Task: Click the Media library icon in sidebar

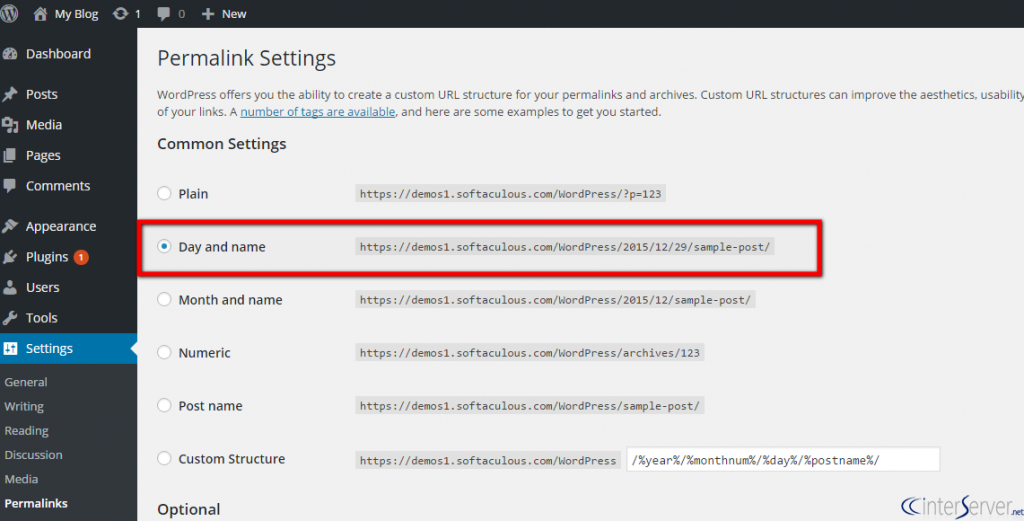Action: point(10,125)
